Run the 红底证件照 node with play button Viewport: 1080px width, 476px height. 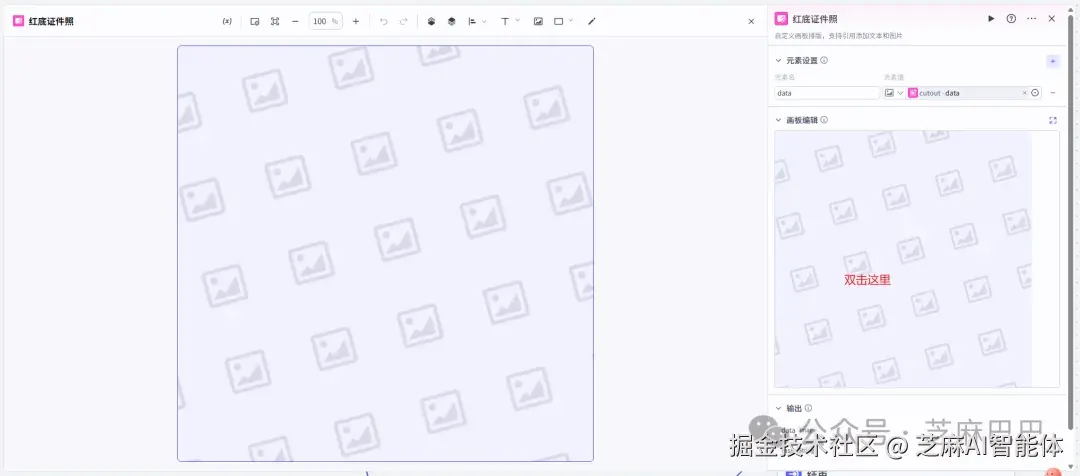(x=991, y=19)
